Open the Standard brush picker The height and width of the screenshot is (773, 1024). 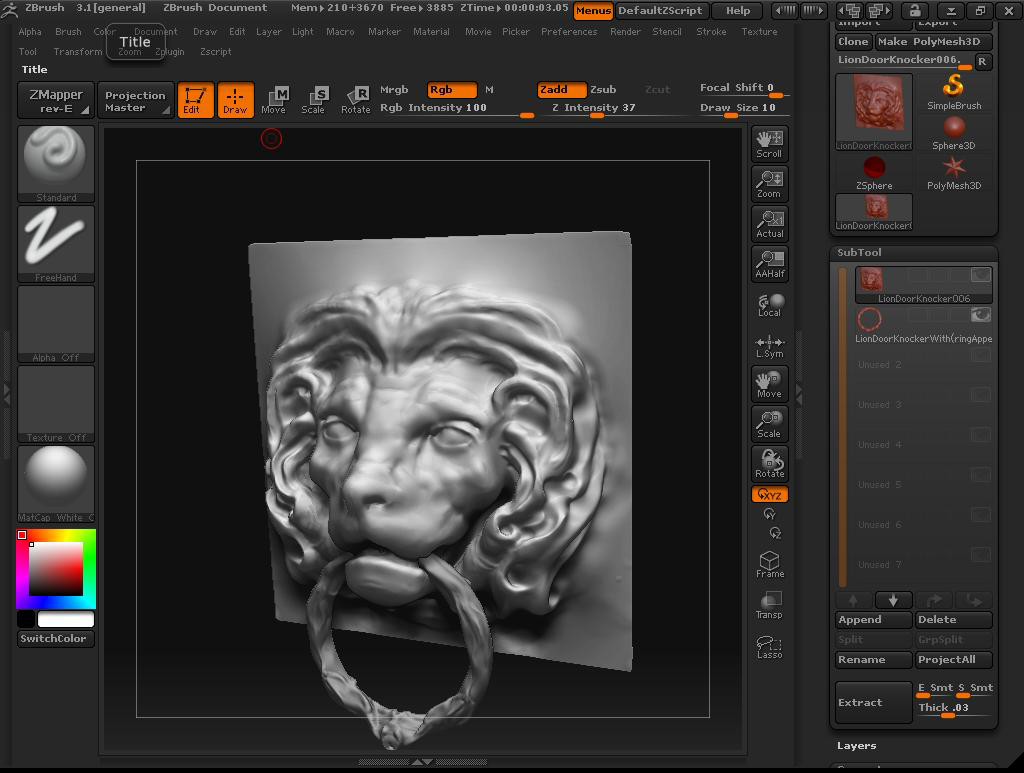56,164
